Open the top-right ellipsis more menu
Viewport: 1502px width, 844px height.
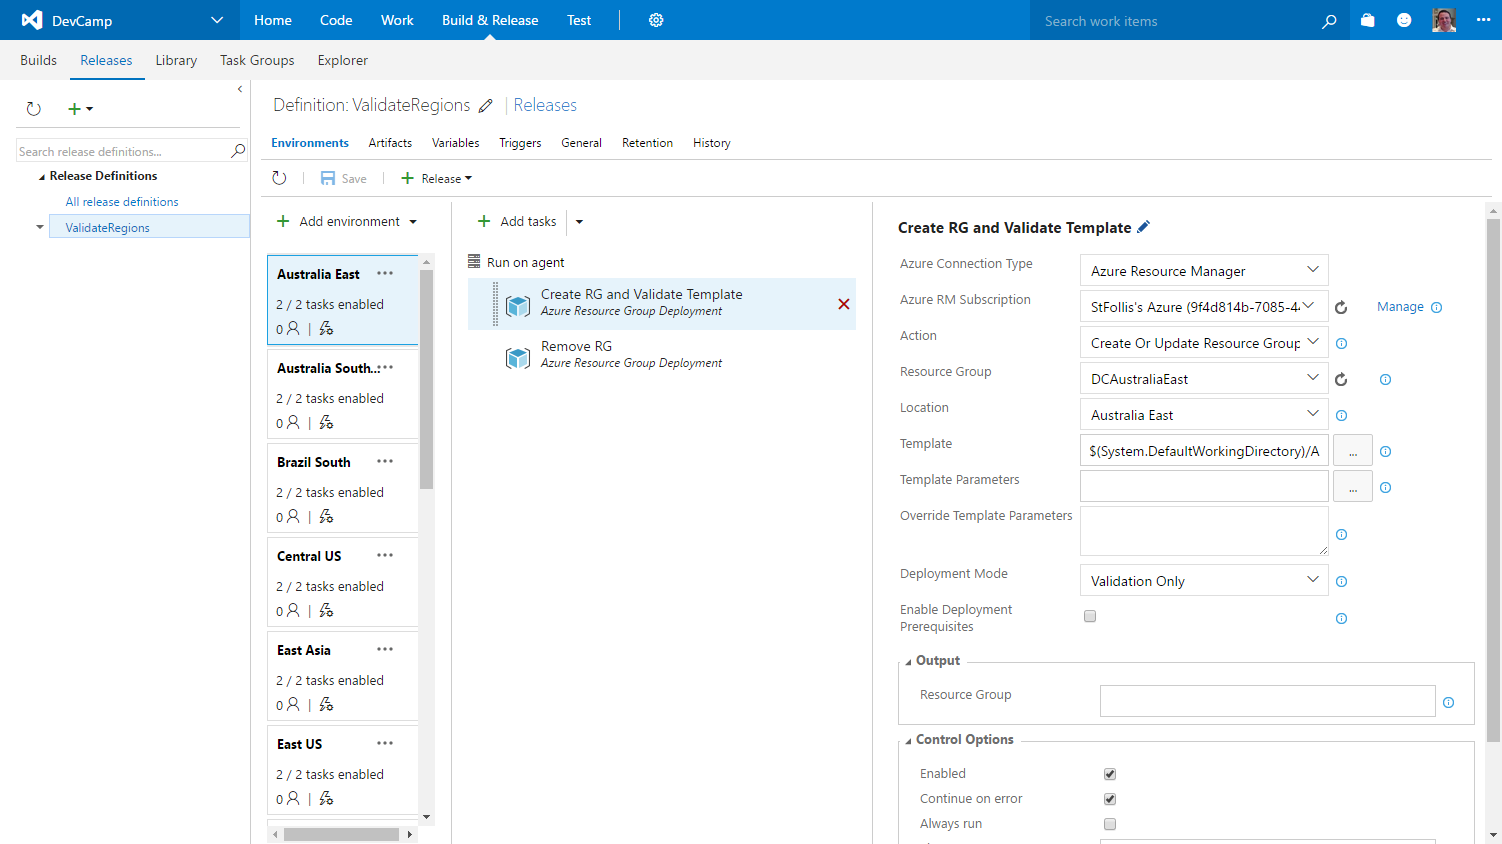[1483, 20]
